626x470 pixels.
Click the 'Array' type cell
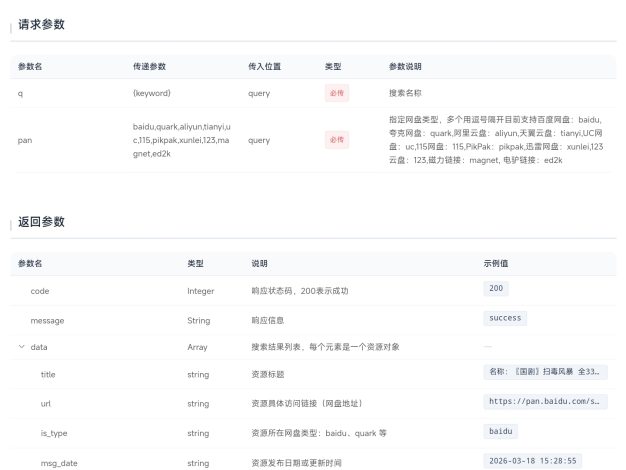[198, 347]
